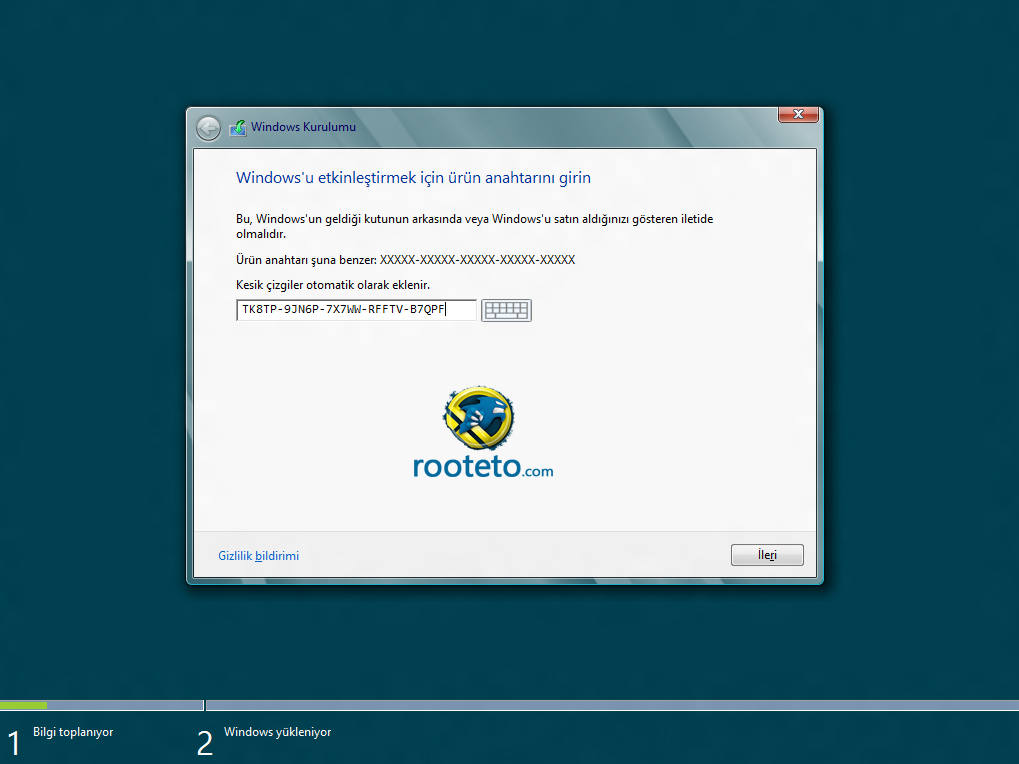Open the on-screen keyboard icon
Viewport: 1019px width, 764px height.
coord(506,311)
